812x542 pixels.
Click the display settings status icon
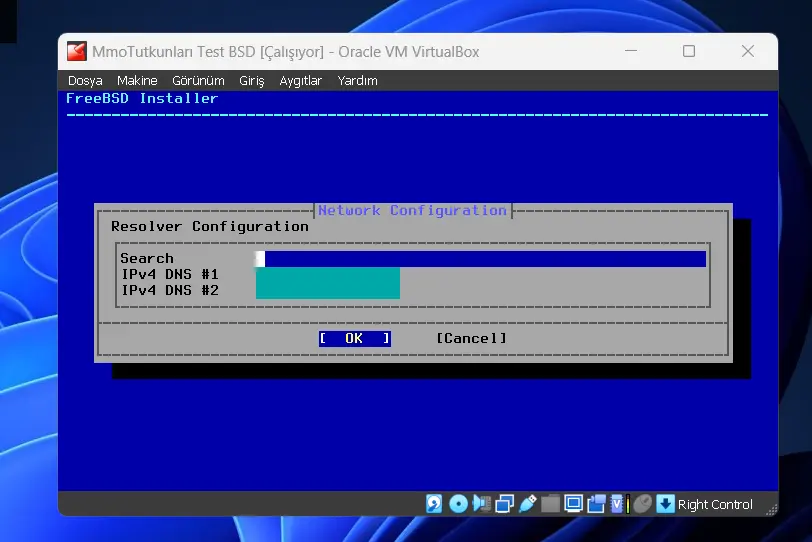coord(573,503)
